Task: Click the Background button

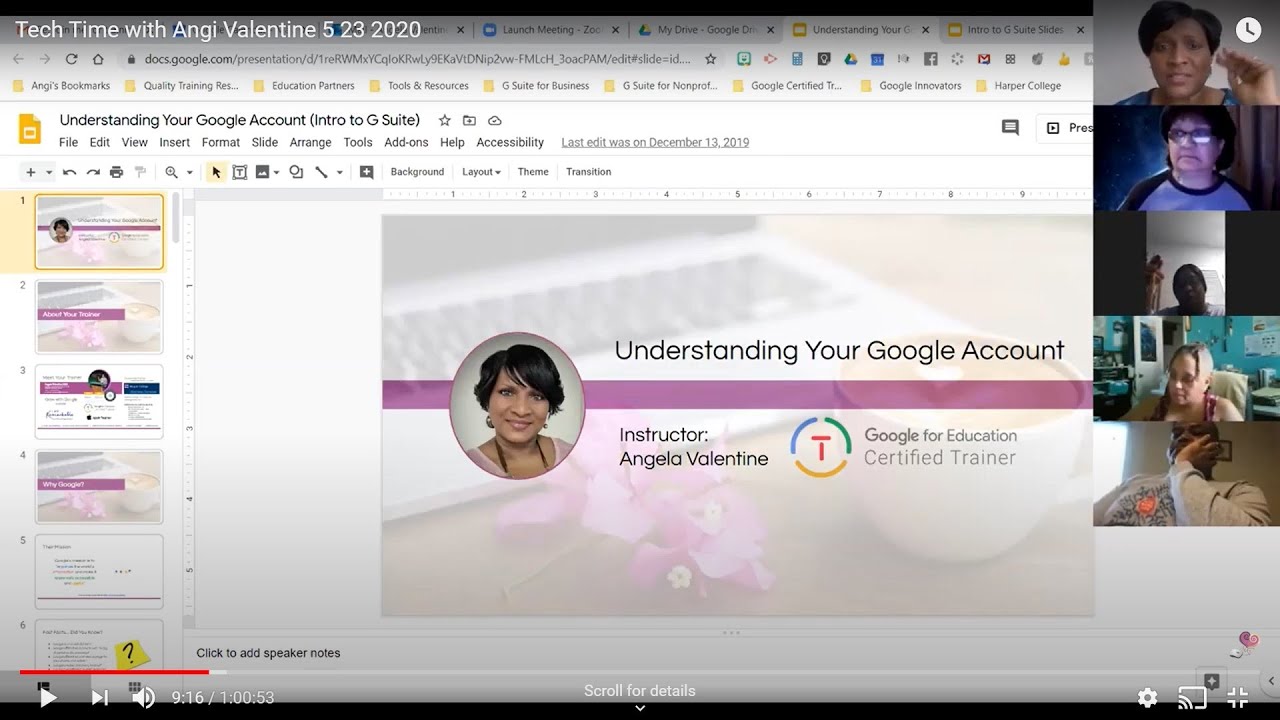Action: [x=417, y=172]
